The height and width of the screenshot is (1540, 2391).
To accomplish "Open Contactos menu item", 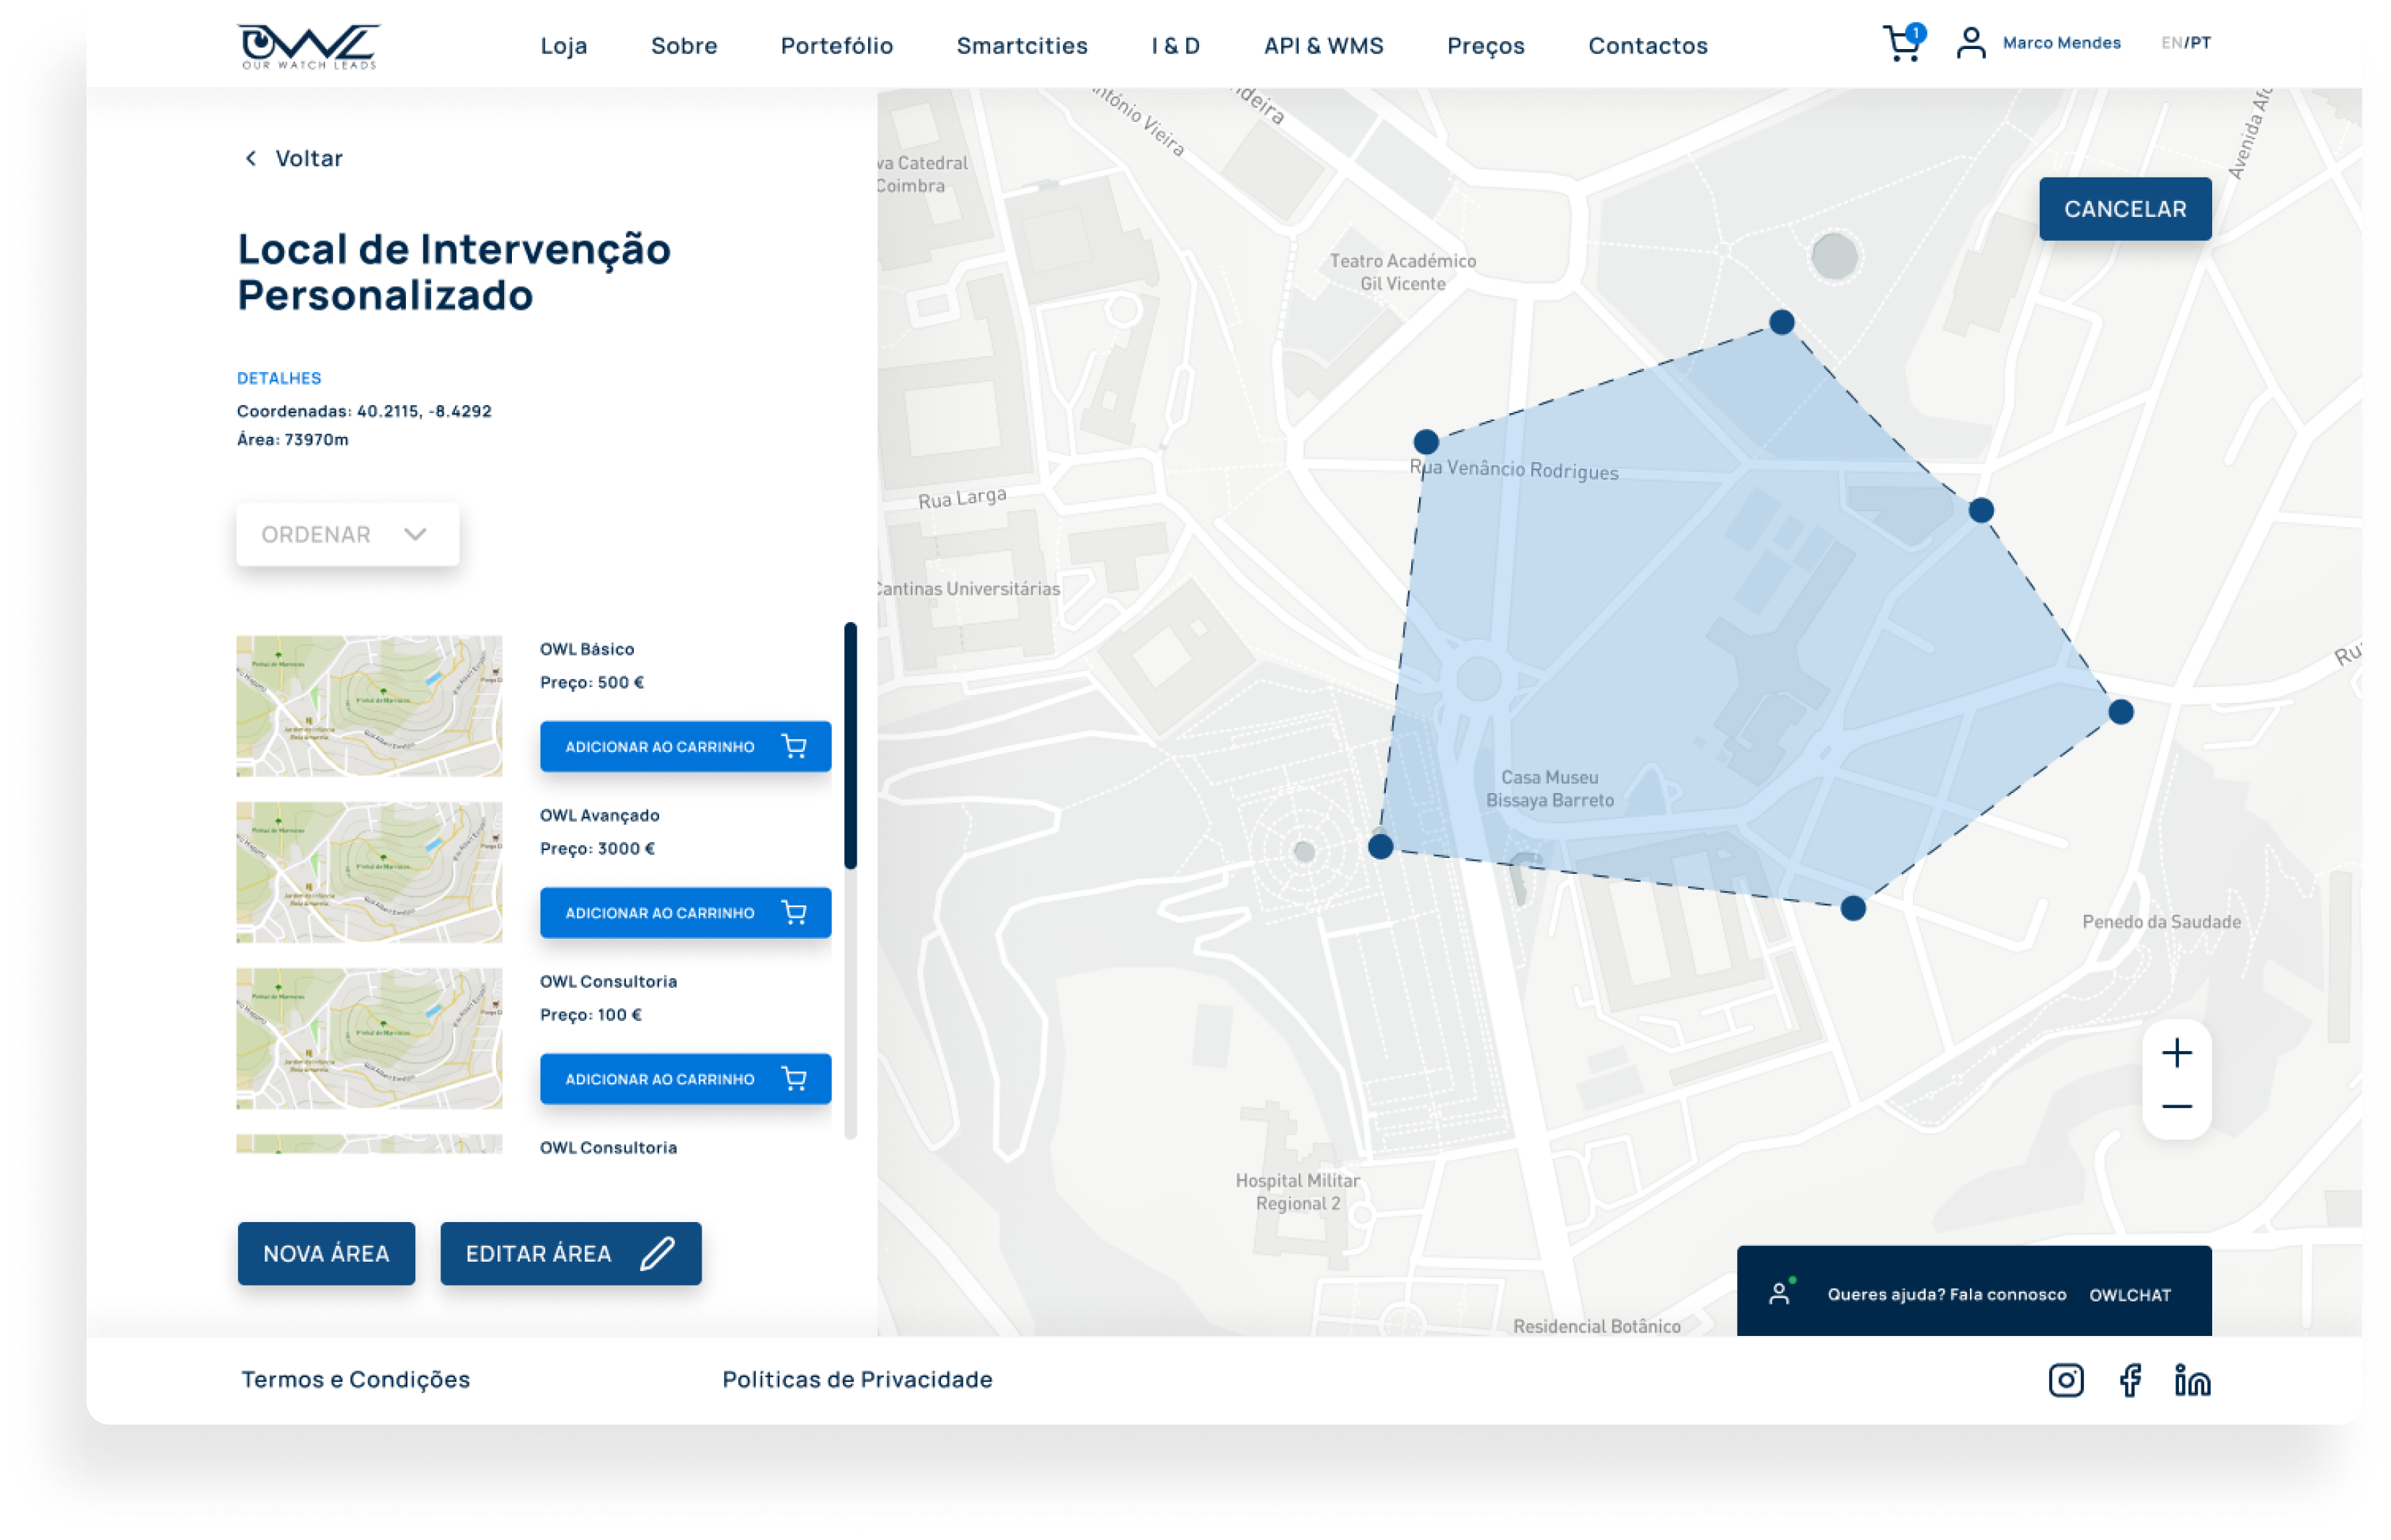I will 1647,45.
